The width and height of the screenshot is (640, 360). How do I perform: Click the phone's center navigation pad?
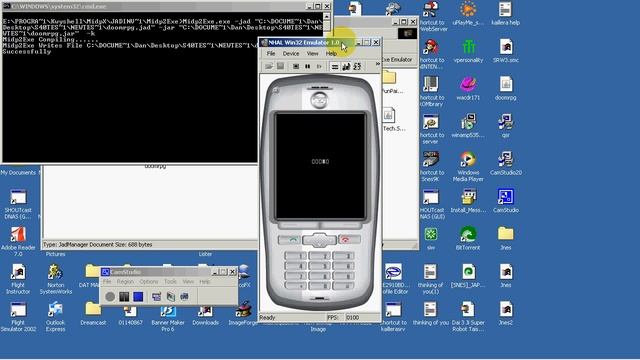pyautogui.click(x=319, y=240)
